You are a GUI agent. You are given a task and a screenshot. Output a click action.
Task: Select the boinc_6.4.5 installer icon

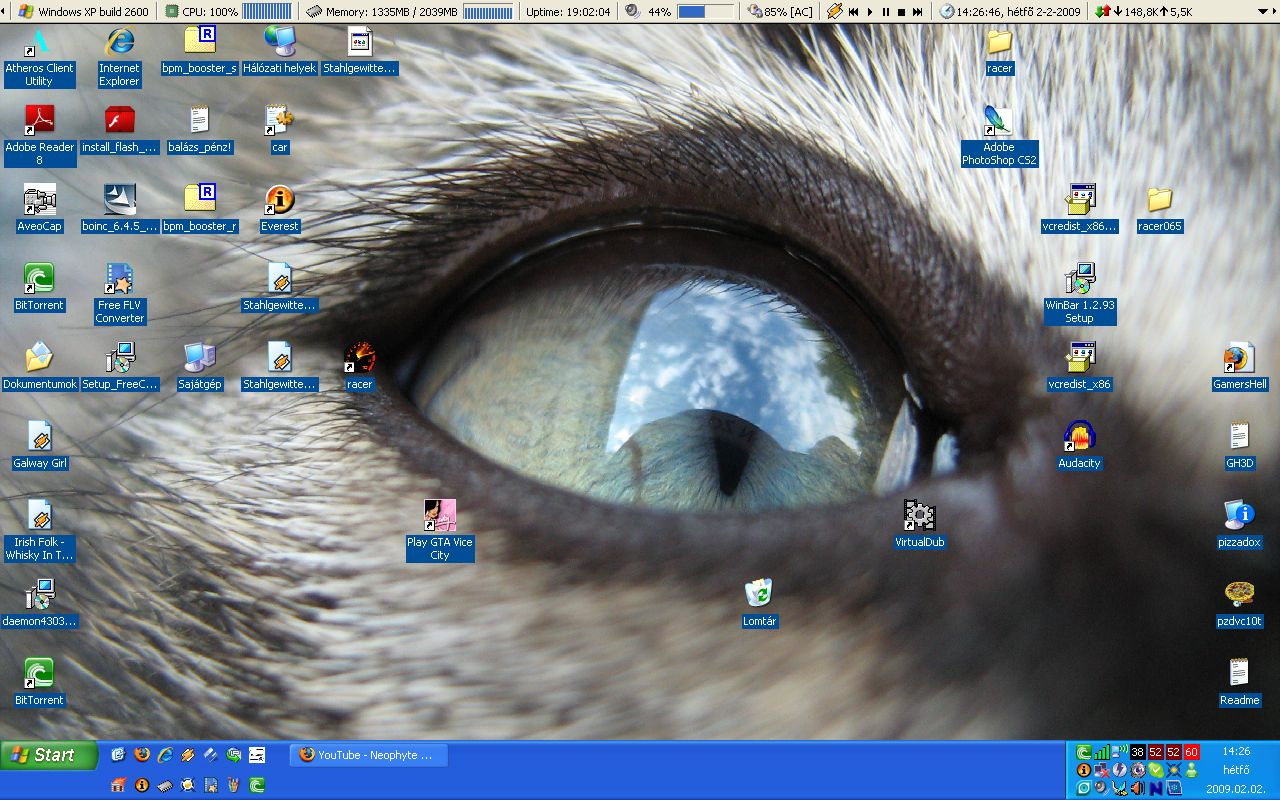click(x=119, y=210)
